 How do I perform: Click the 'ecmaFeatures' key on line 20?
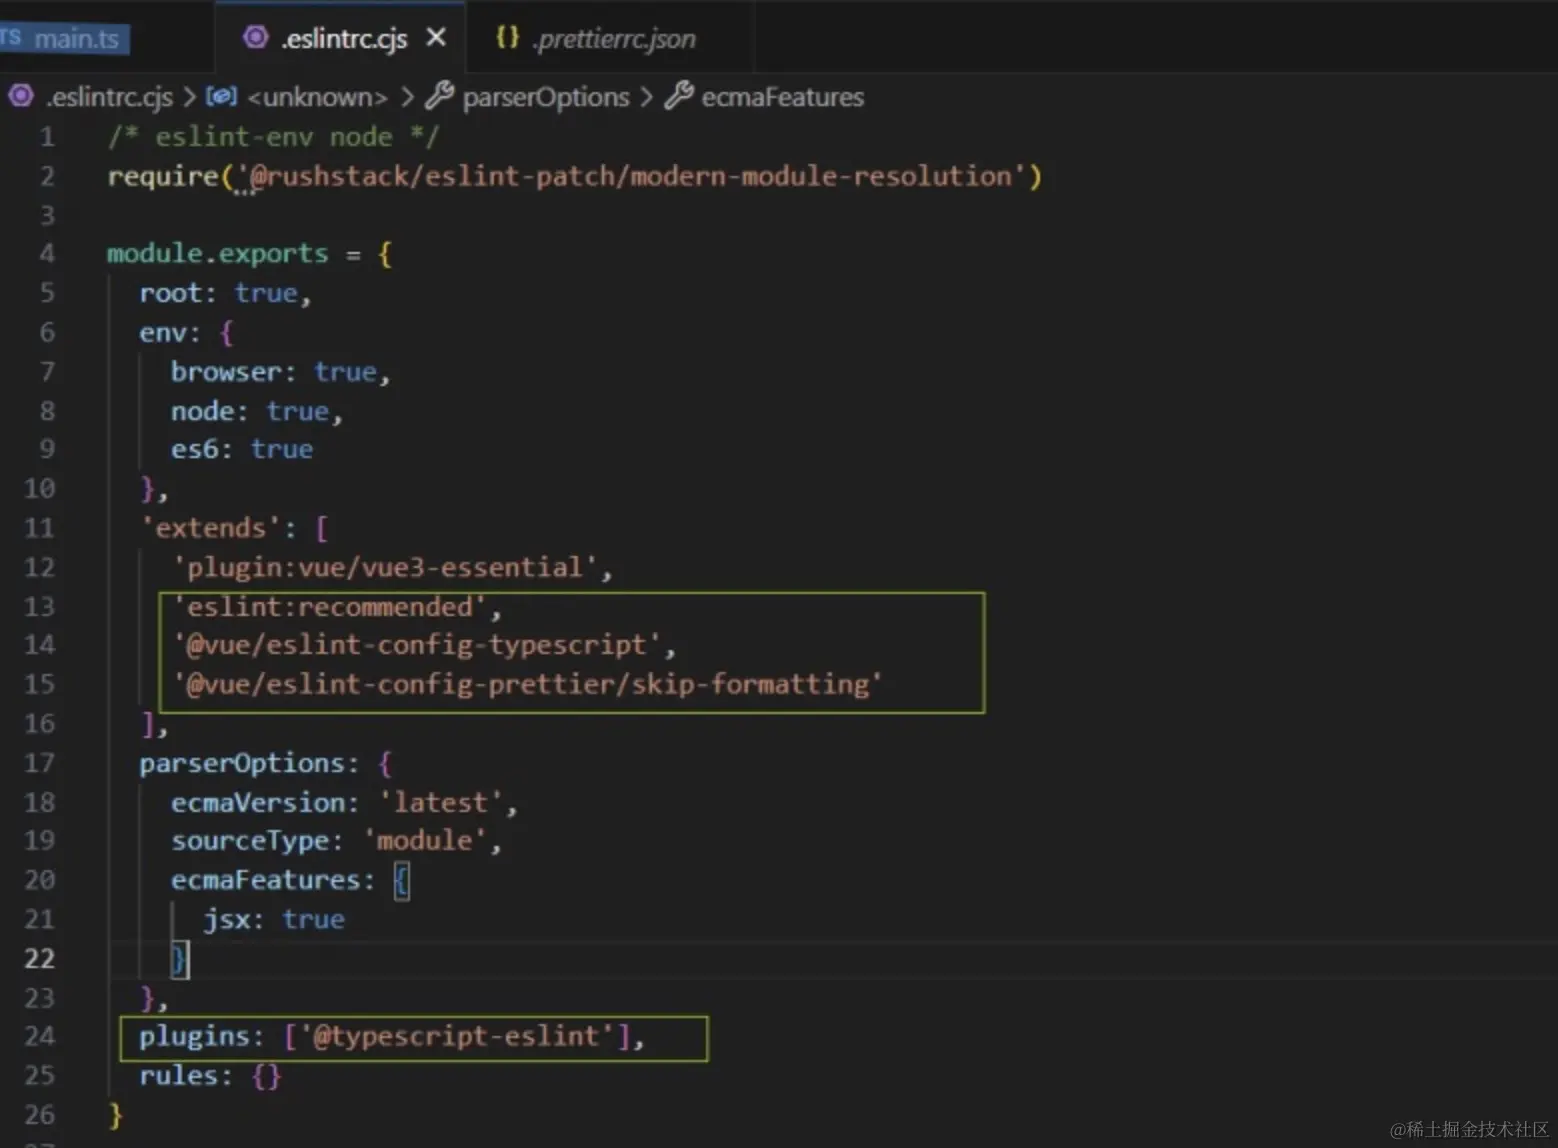(266, 881)
